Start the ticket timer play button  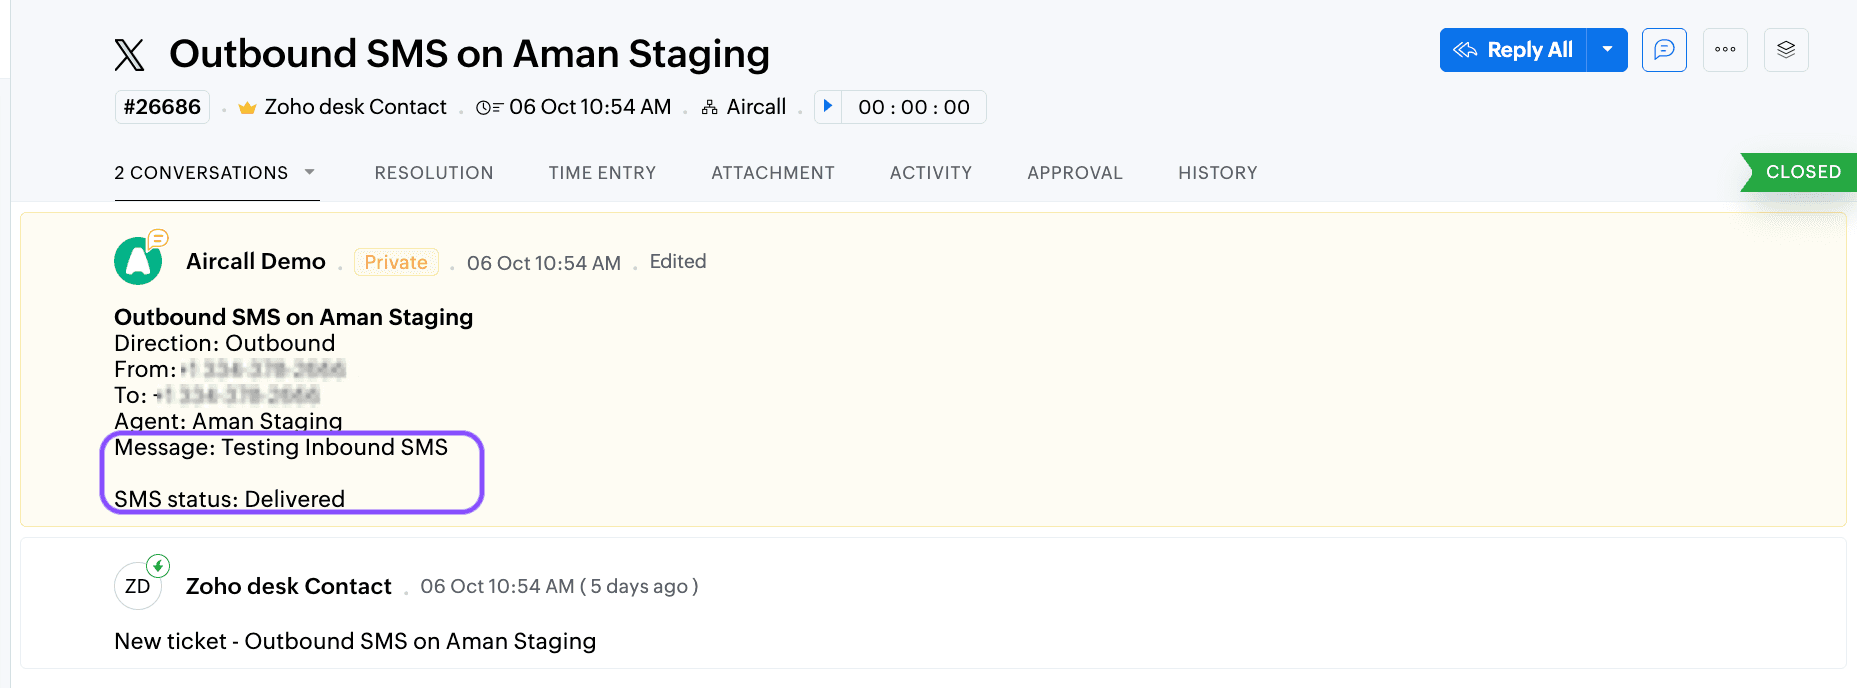click(828, 106)
